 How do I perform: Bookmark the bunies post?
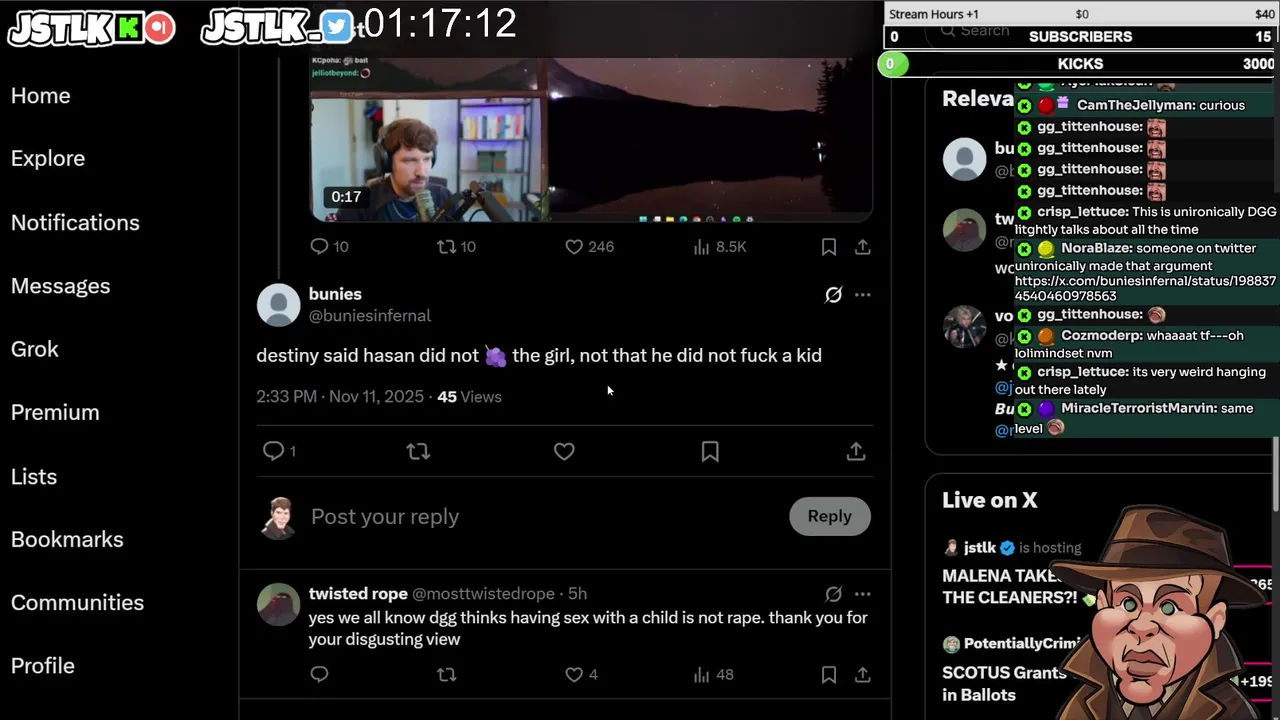point(710,452)
